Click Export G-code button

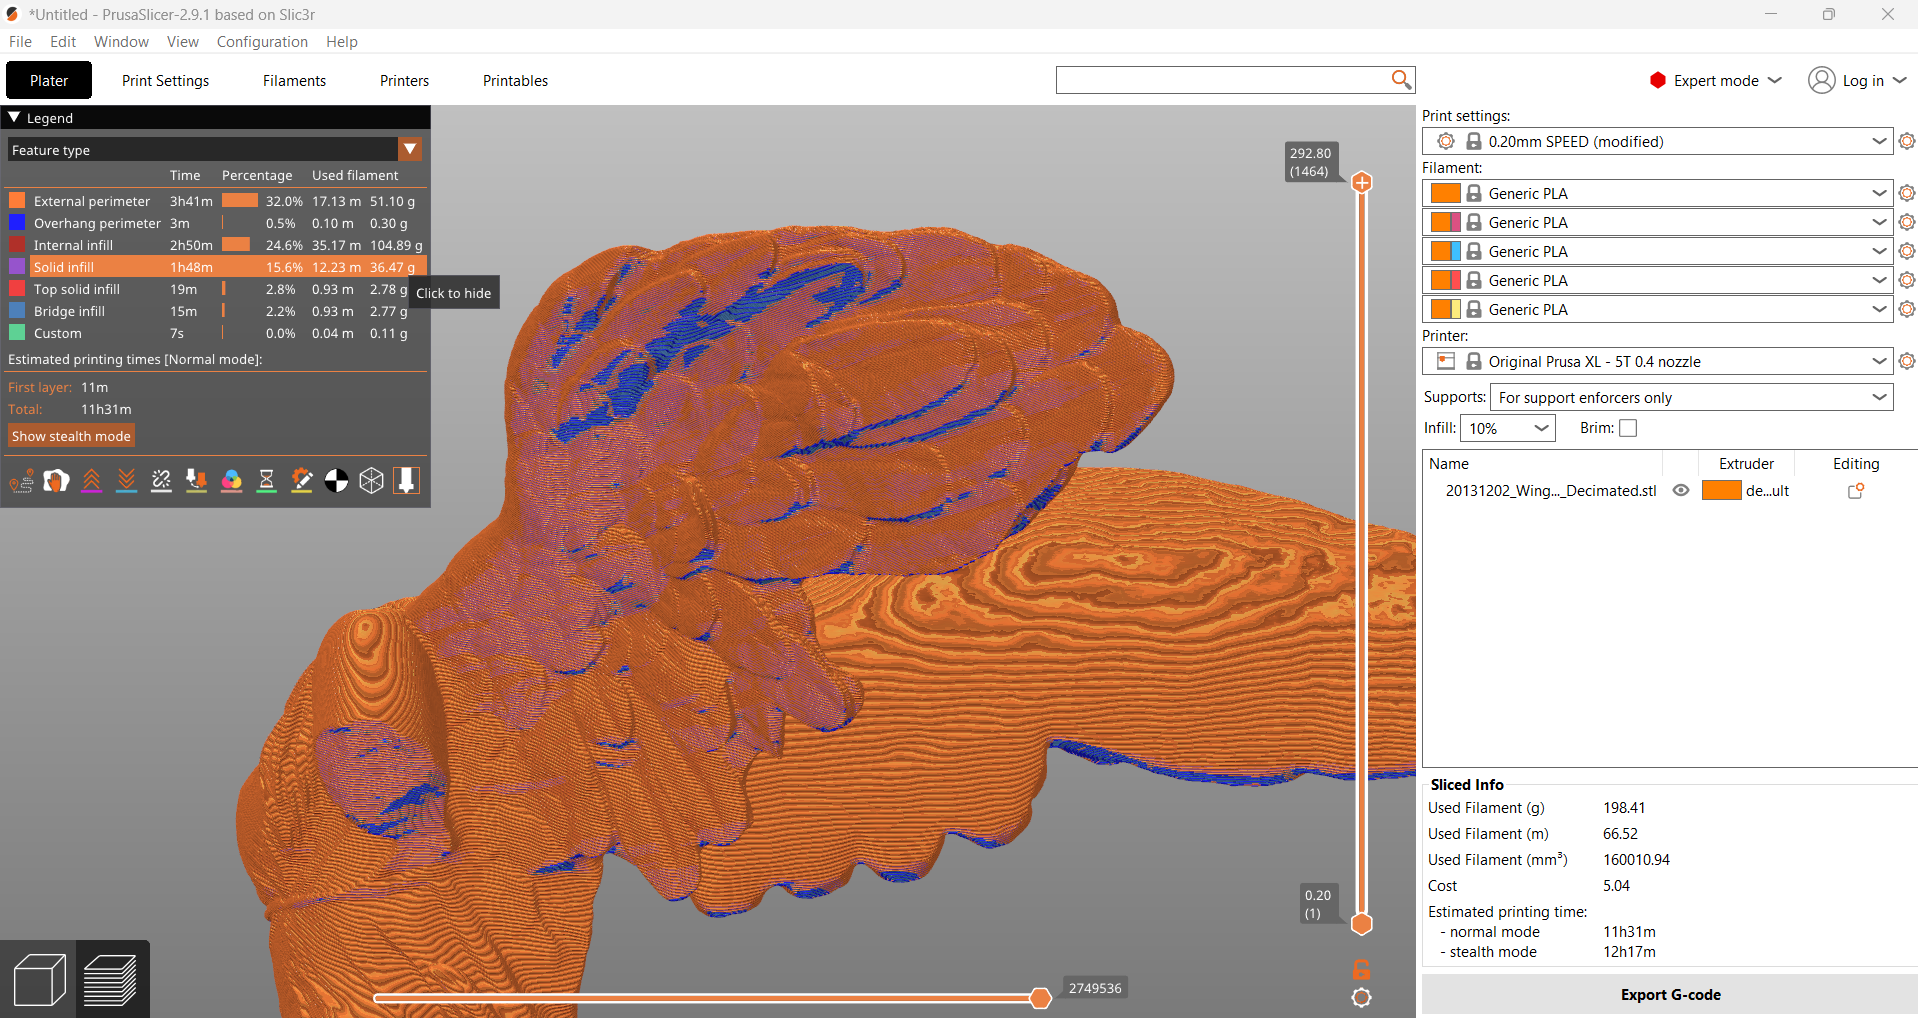click(1670, 995)
